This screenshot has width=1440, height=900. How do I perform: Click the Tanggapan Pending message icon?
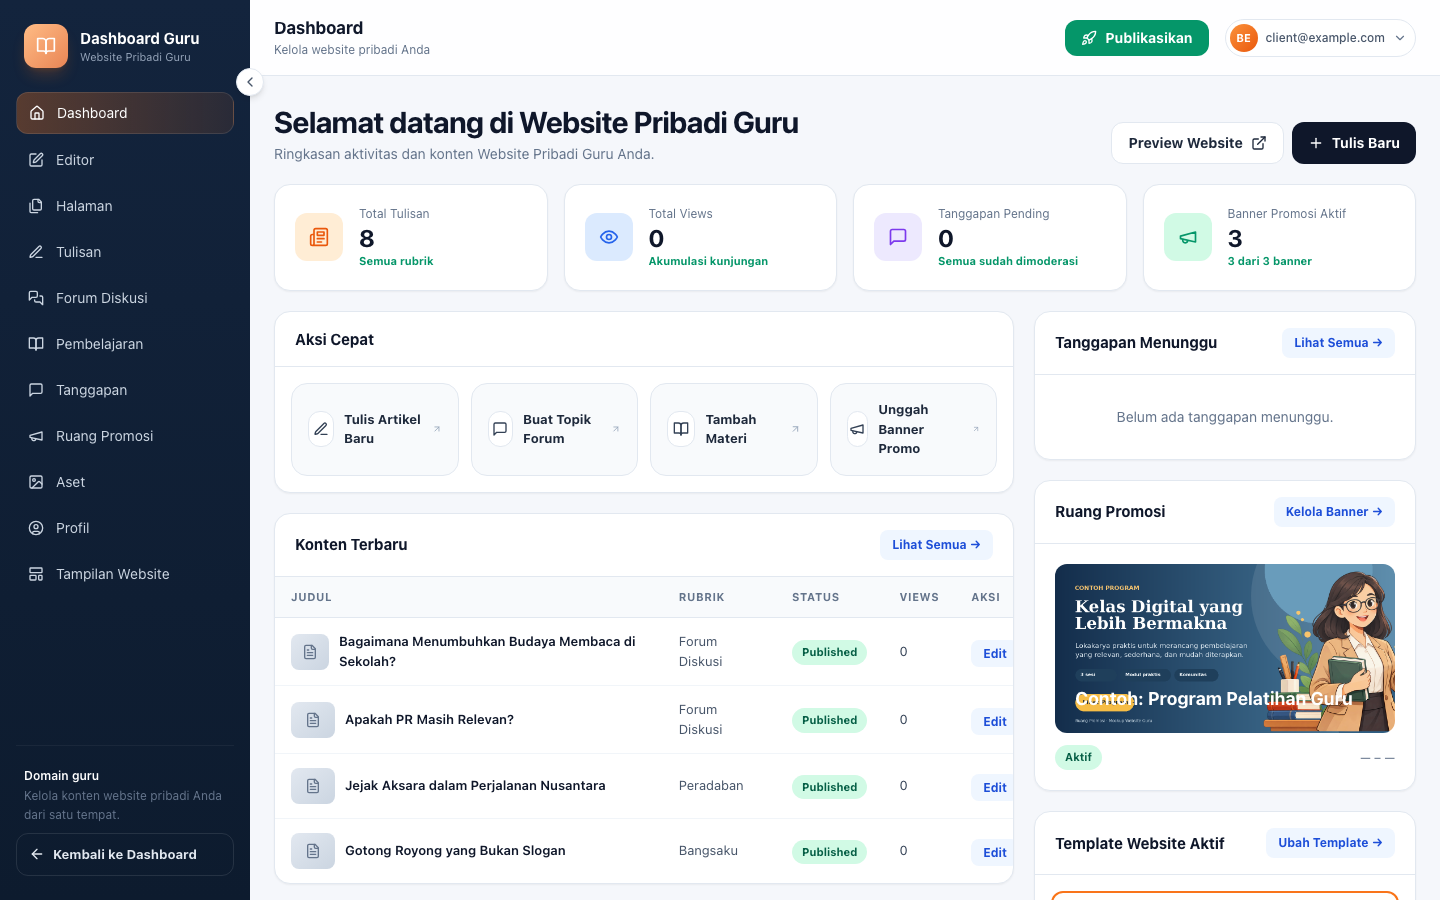coord(898,237)
